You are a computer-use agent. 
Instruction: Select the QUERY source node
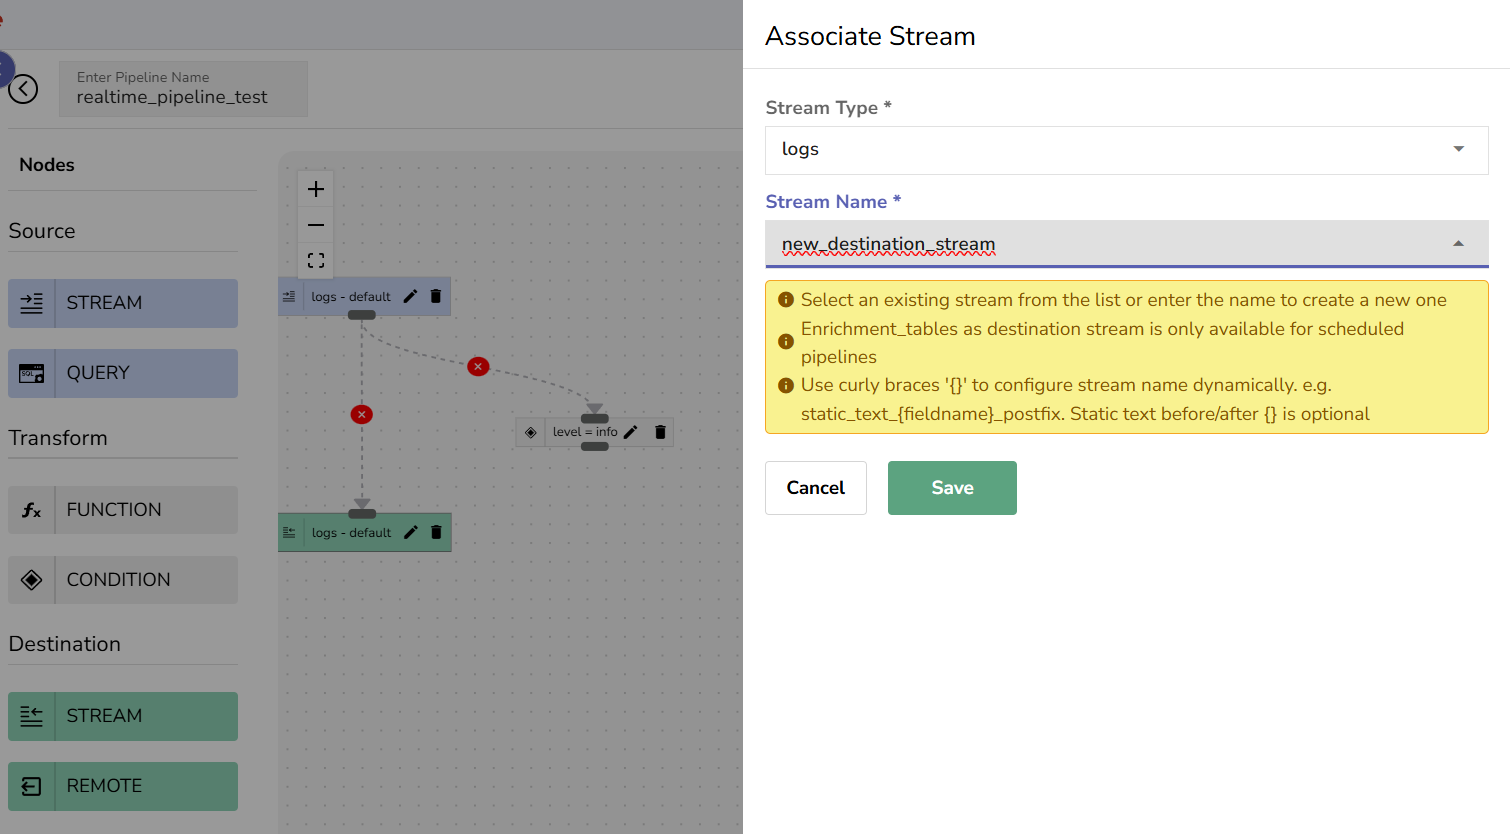click(x=123, y=373)
